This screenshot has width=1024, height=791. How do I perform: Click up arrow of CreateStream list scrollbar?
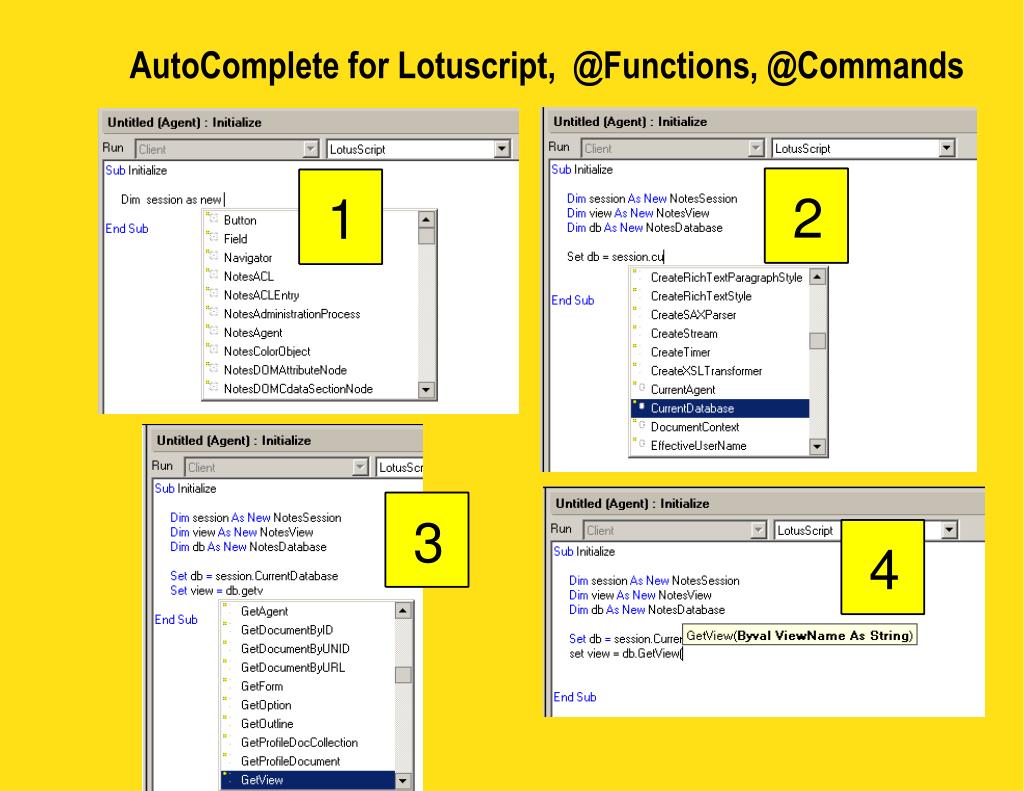(817, 276)
